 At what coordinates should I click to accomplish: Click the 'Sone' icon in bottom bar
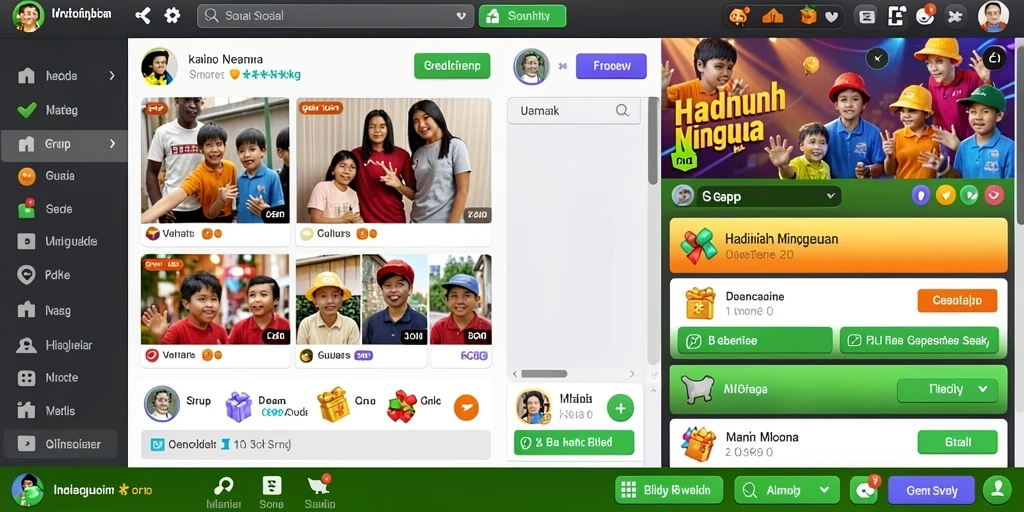click(272, 485)
